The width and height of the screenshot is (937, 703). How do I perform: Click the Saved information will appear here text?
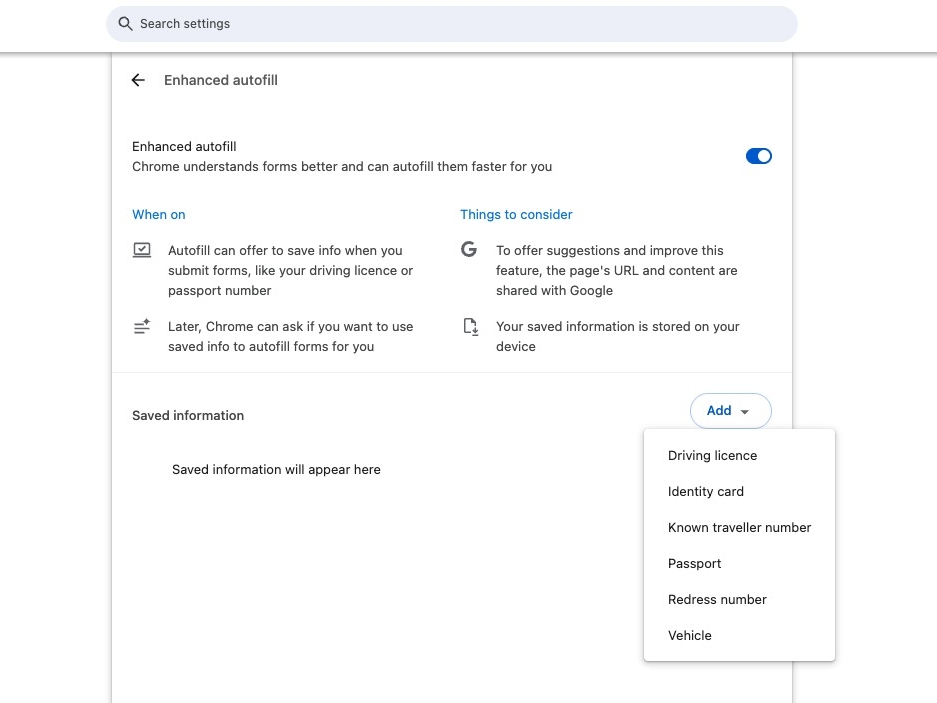(276, 470)
